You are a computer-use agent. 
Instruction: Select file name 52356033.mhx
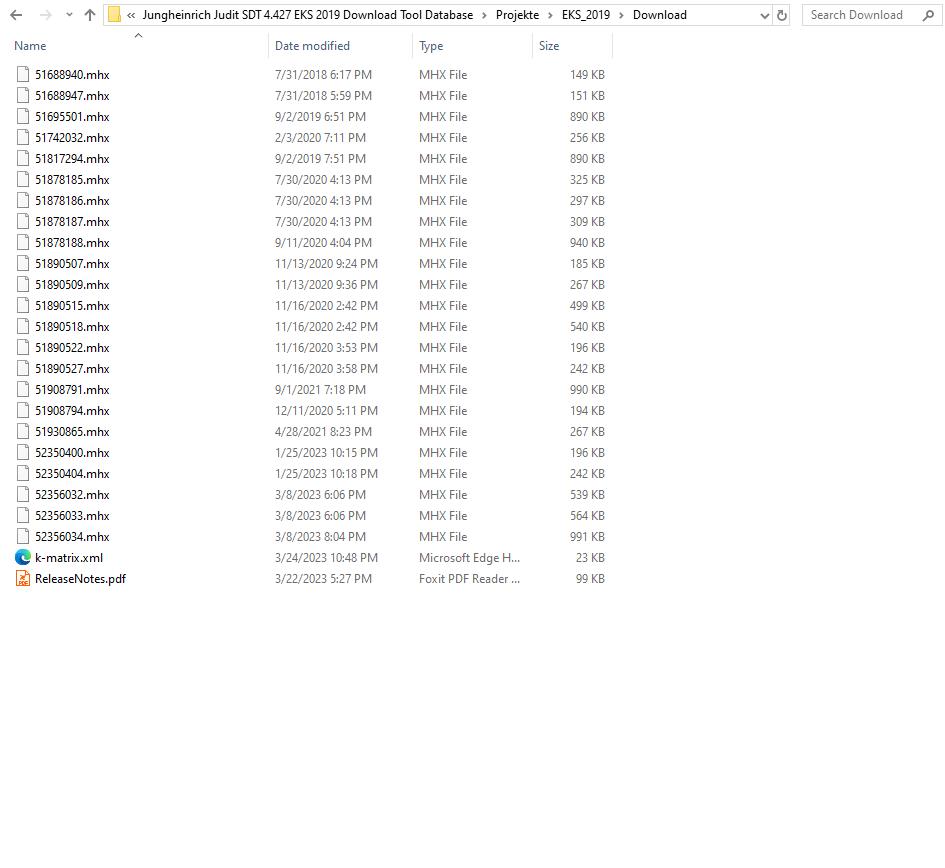pyautogui.click(x=72, y=515)
